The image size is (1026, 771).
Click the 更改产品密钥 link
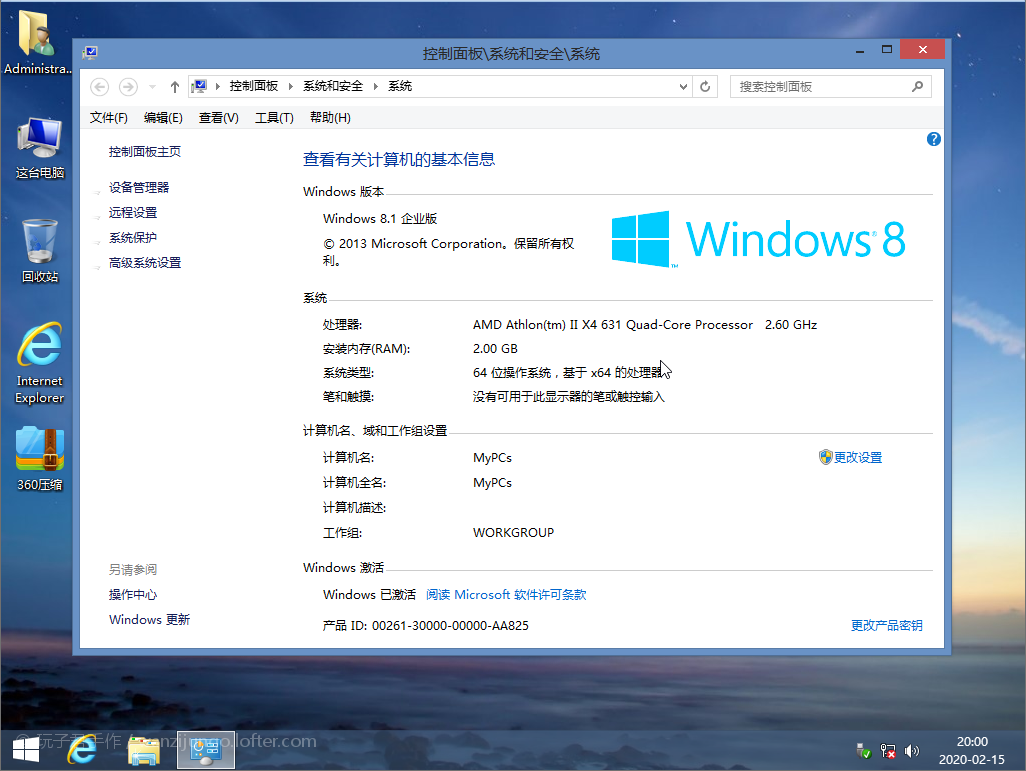pos(886,626)
